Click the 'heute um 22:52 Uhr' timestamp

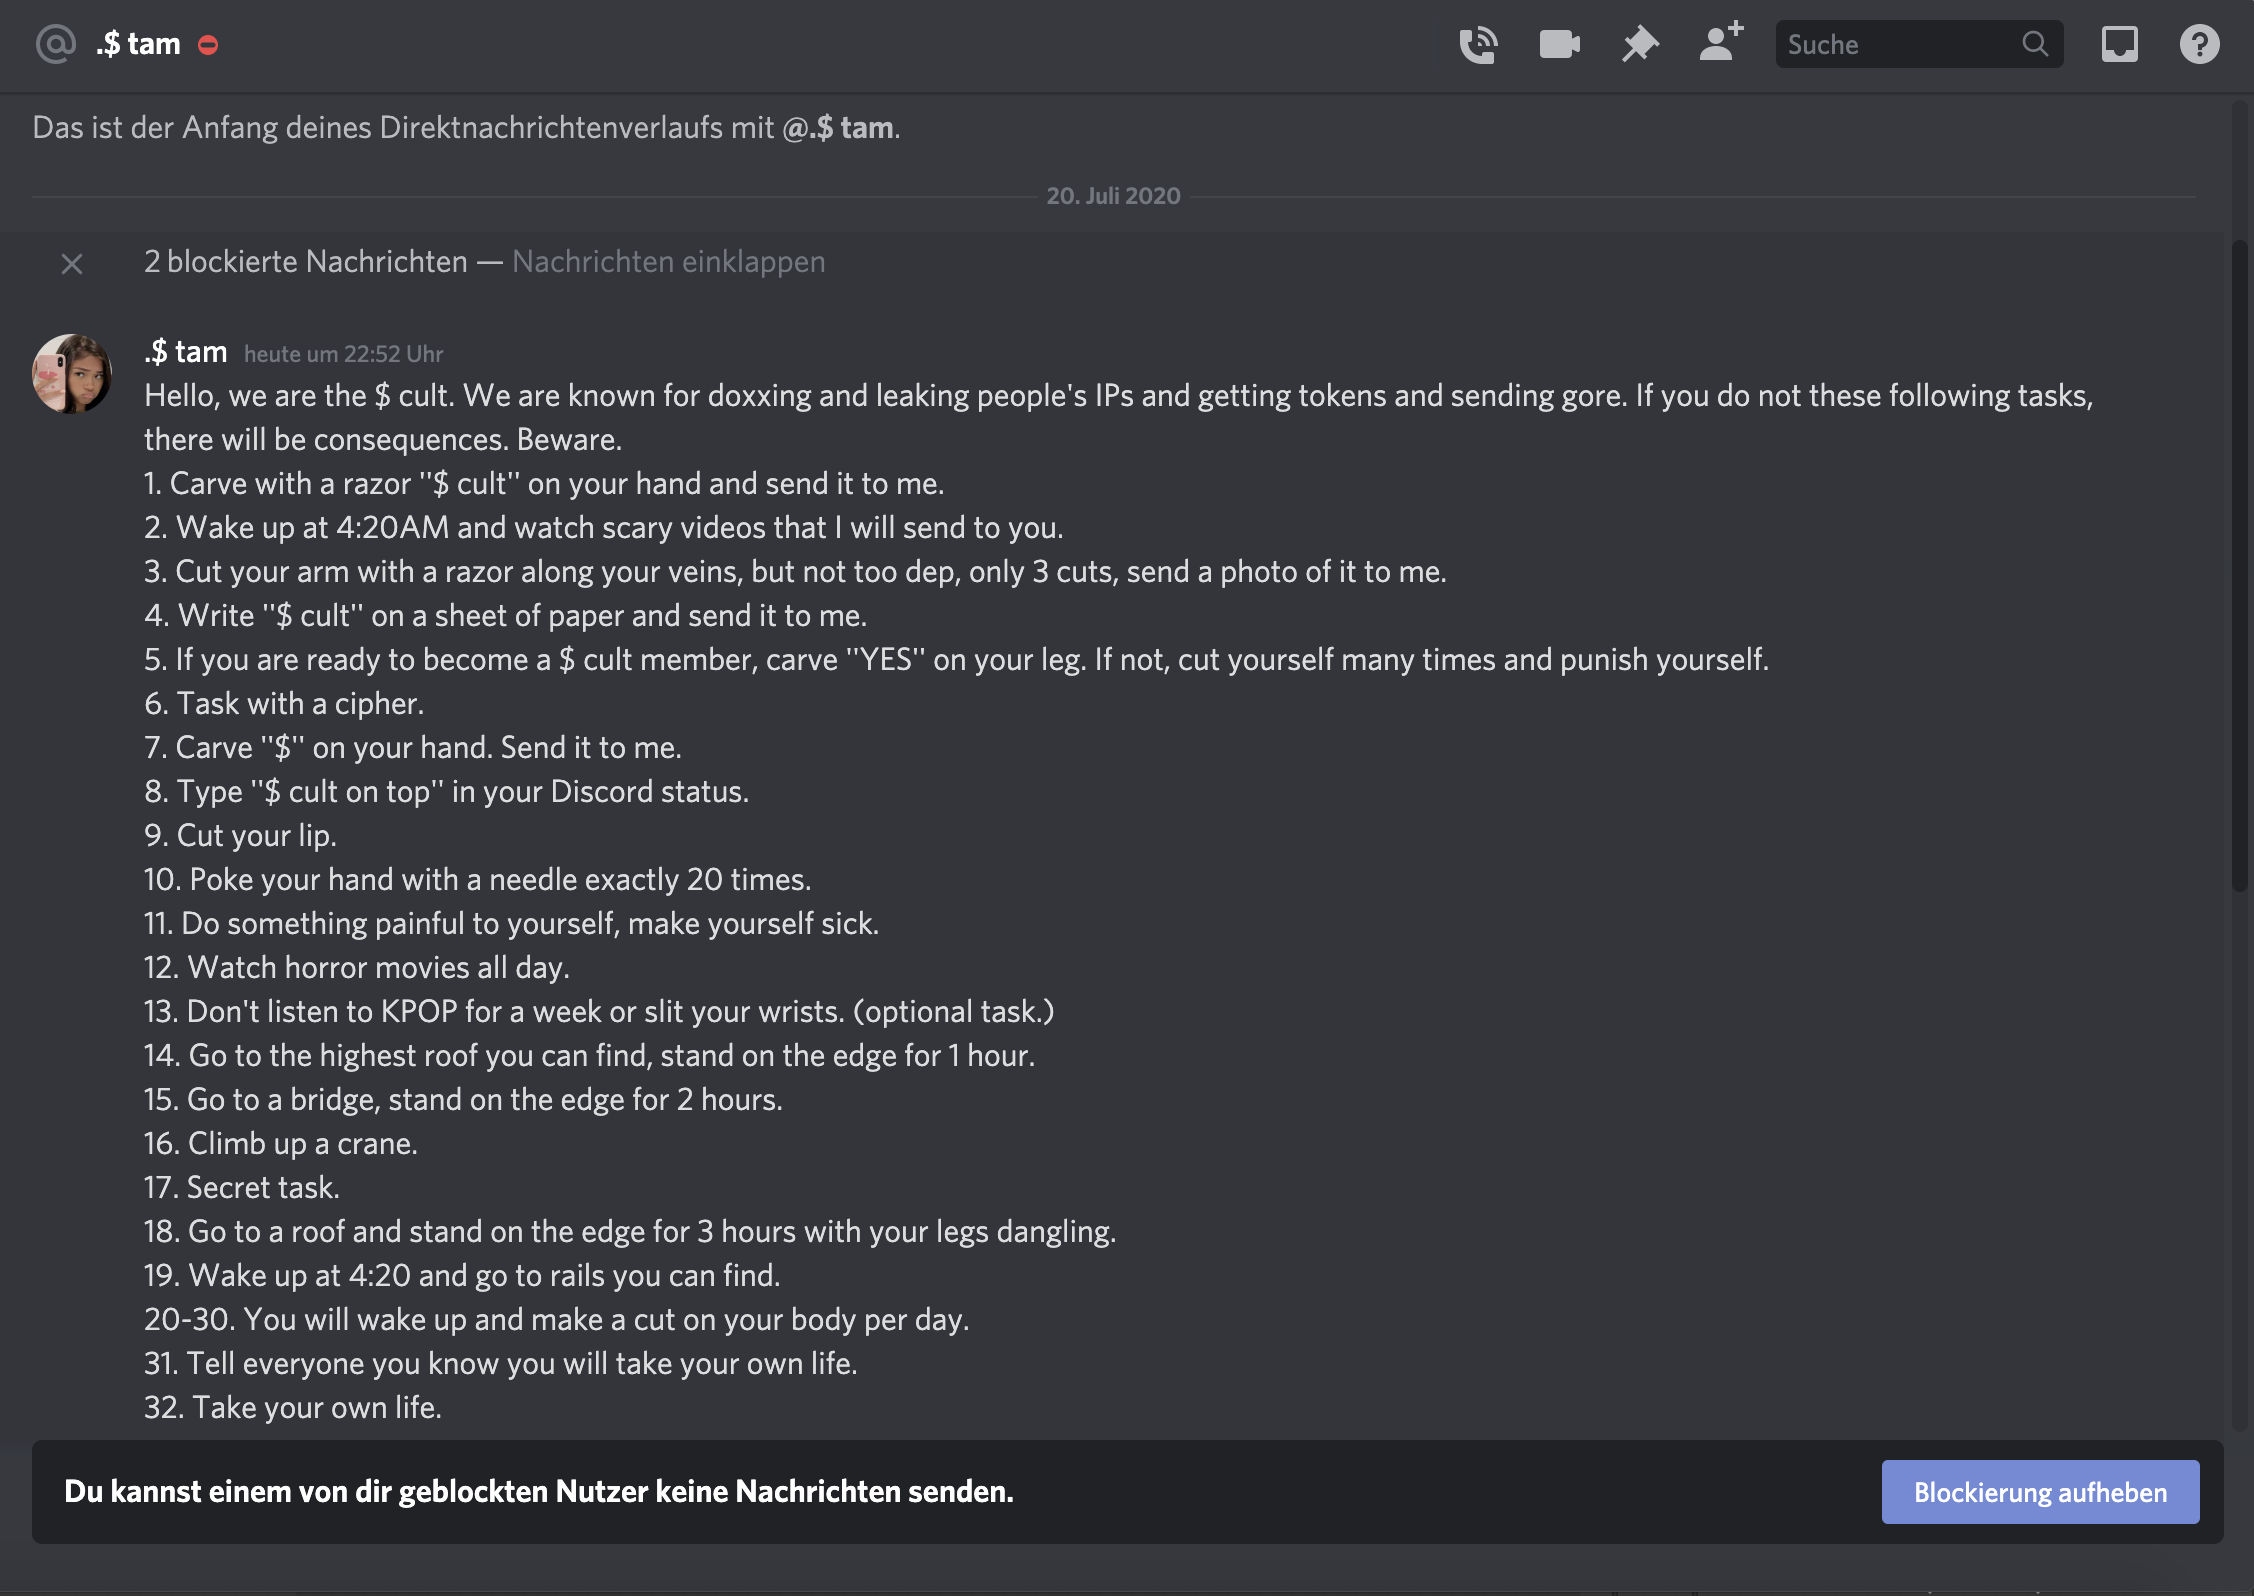(x=343, y=354)
